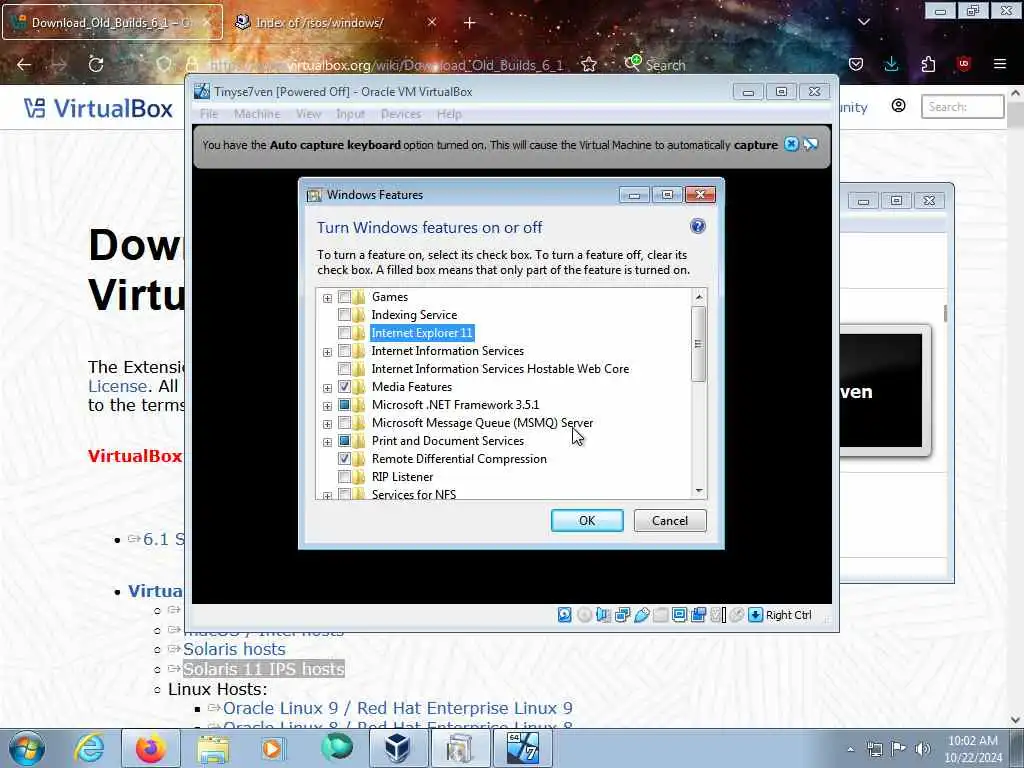This screenshot has height=768, width=1024.
Task: Click the features list scroll down arrow
Action: [x=699, y=490]
